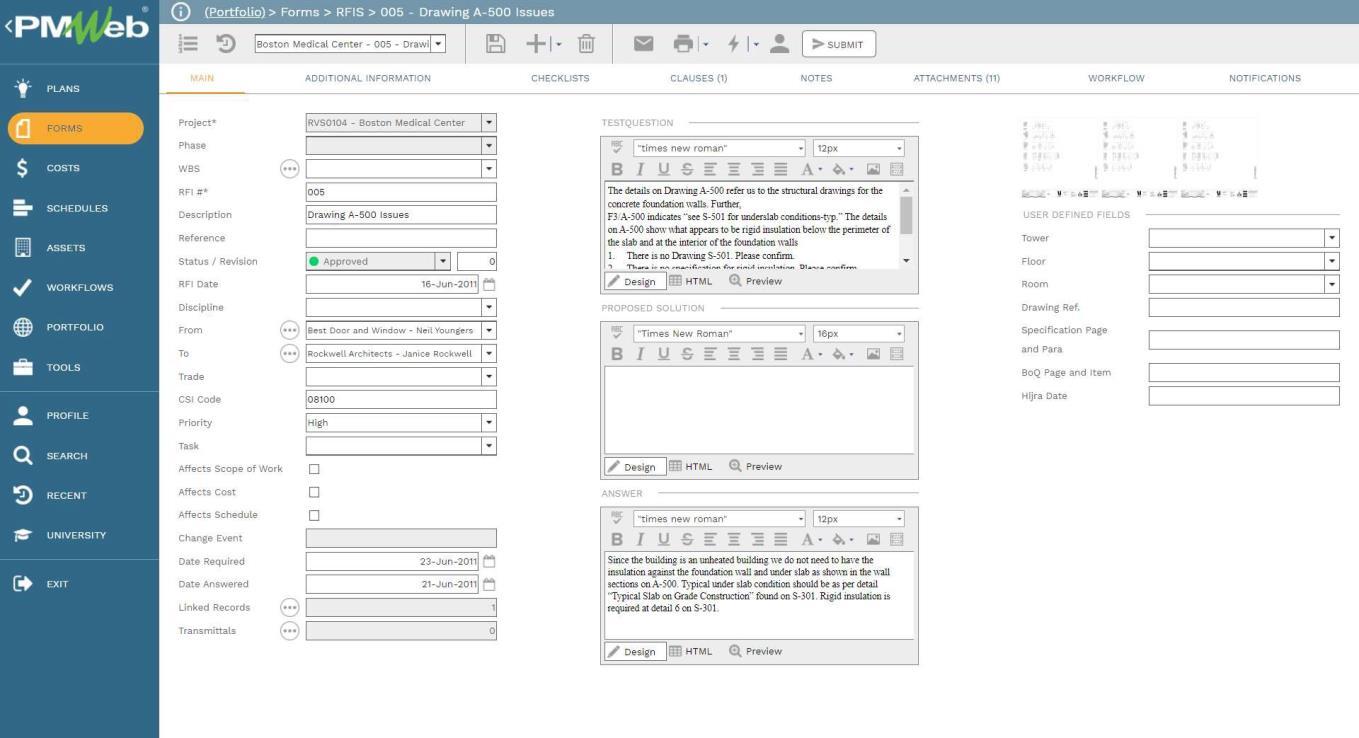Check the Affects Schedule box
Viewport: 1359px width, 738px height.
314,515
